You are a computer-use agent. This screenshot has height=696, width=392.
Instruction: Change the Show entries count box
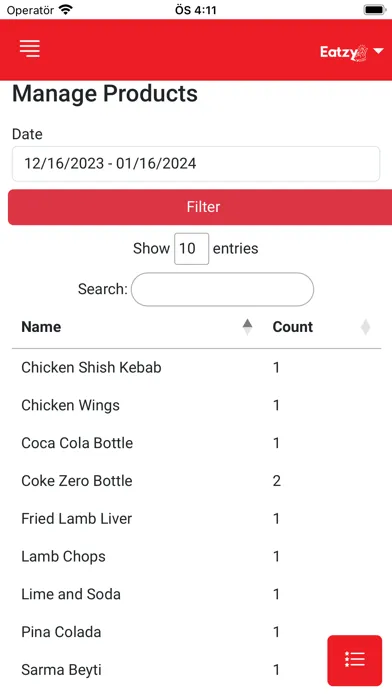pyautogui.click(x=191, y=249)
